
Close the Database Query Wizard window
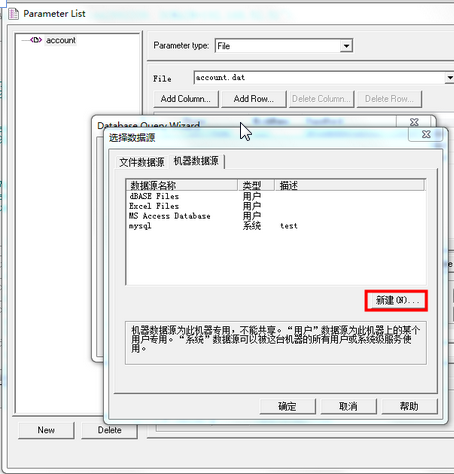[x=414, y=122]
